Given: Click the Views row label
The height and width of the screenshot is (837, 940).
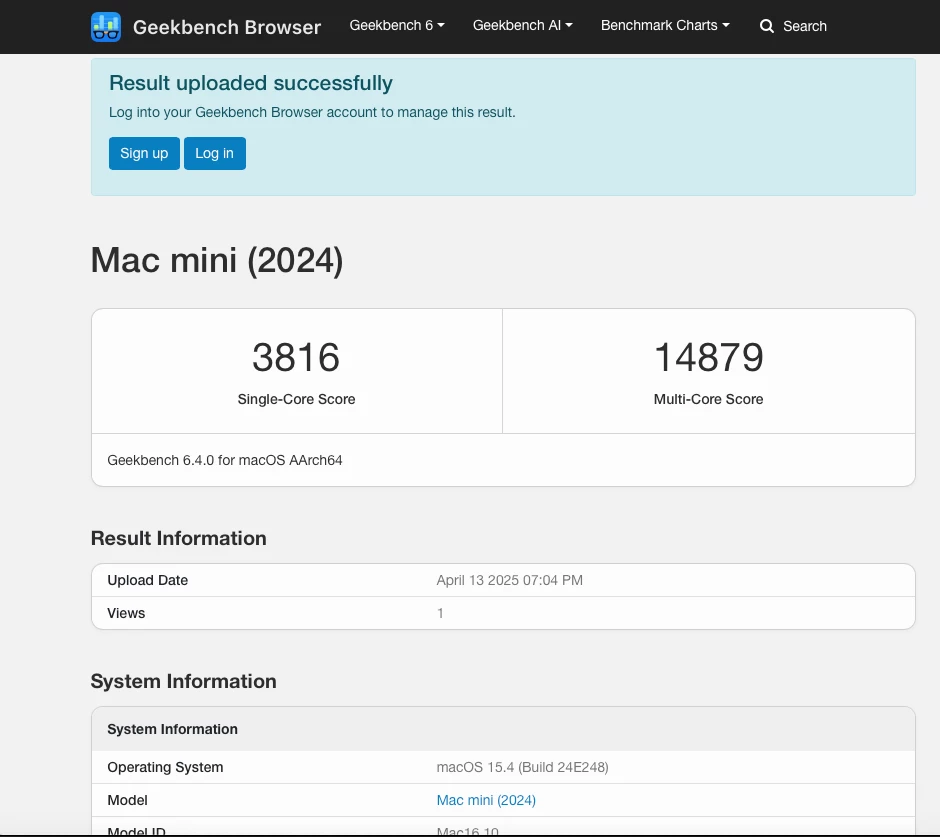Looking at the screenshot, I should click(x=126, y=613).
